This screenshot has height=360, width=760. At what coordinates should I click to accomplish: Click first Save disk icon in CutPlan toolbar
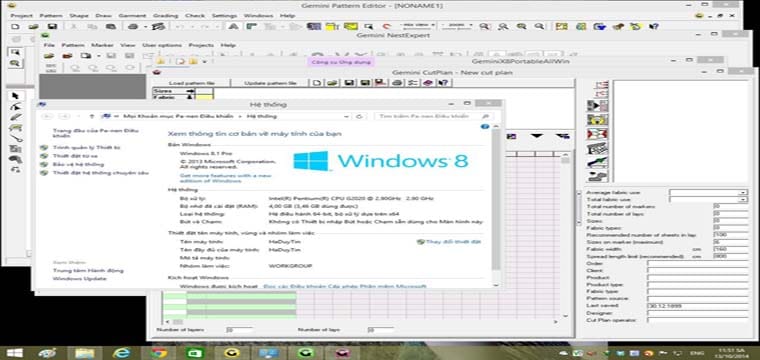pos(348,83)
